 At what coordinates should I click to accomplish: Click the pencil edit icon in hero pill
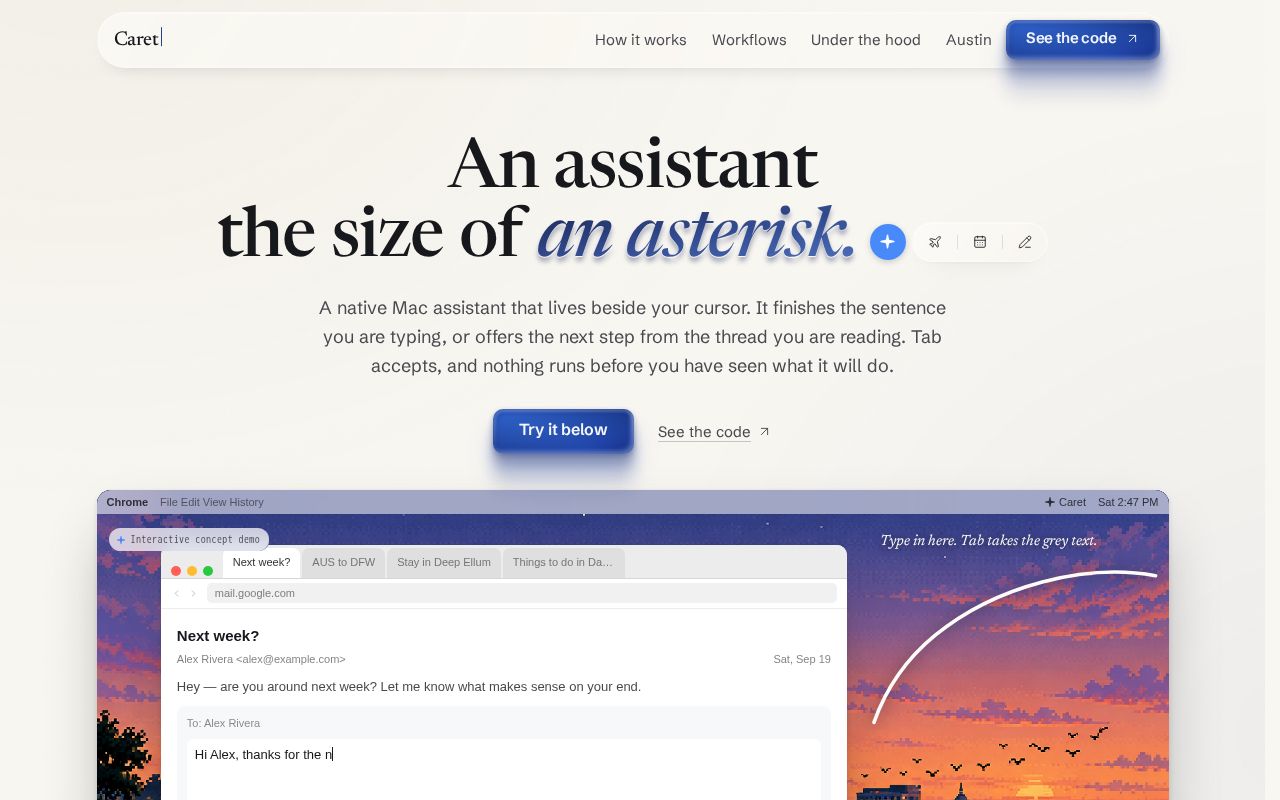point(1025,242)
